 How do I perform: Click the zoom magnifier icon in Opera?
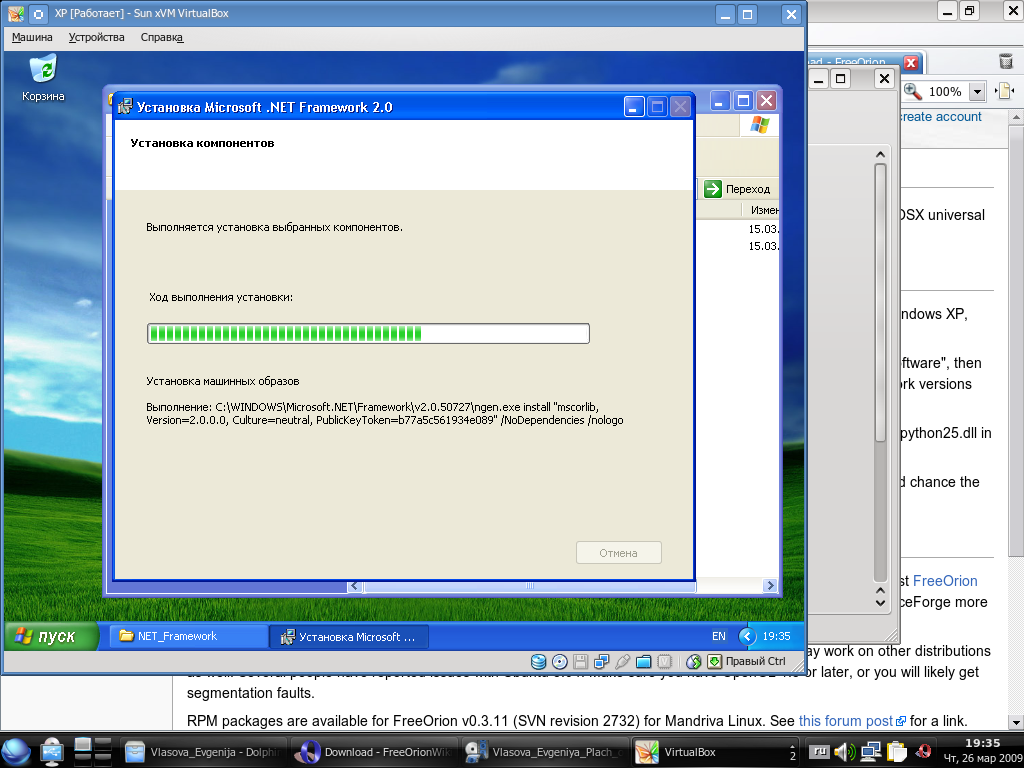coord(912,91)
